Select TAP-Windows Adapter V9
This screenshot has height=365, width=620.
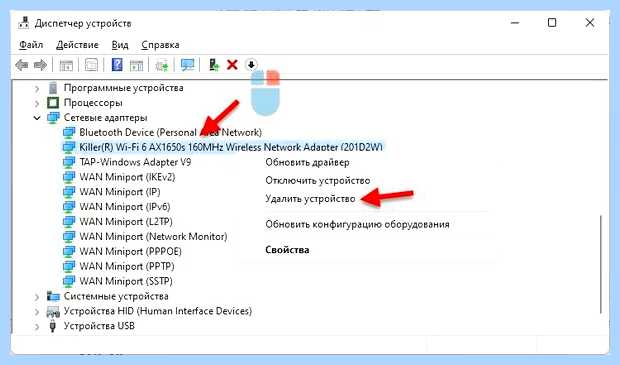tap(135, 162)
